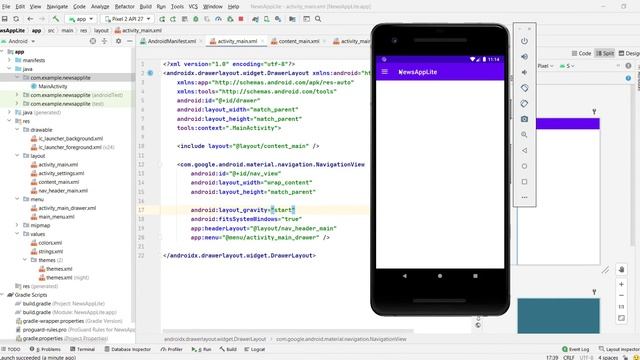Click the navigate back arrow in toolbar

pyautogui.click(x=30, y=19)
